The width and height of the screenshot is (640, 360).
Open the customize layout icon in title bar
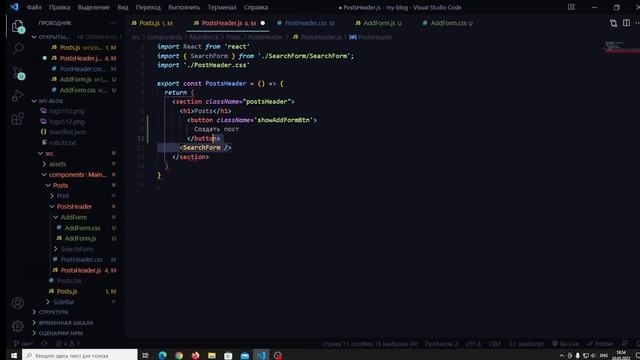(571, 7)
